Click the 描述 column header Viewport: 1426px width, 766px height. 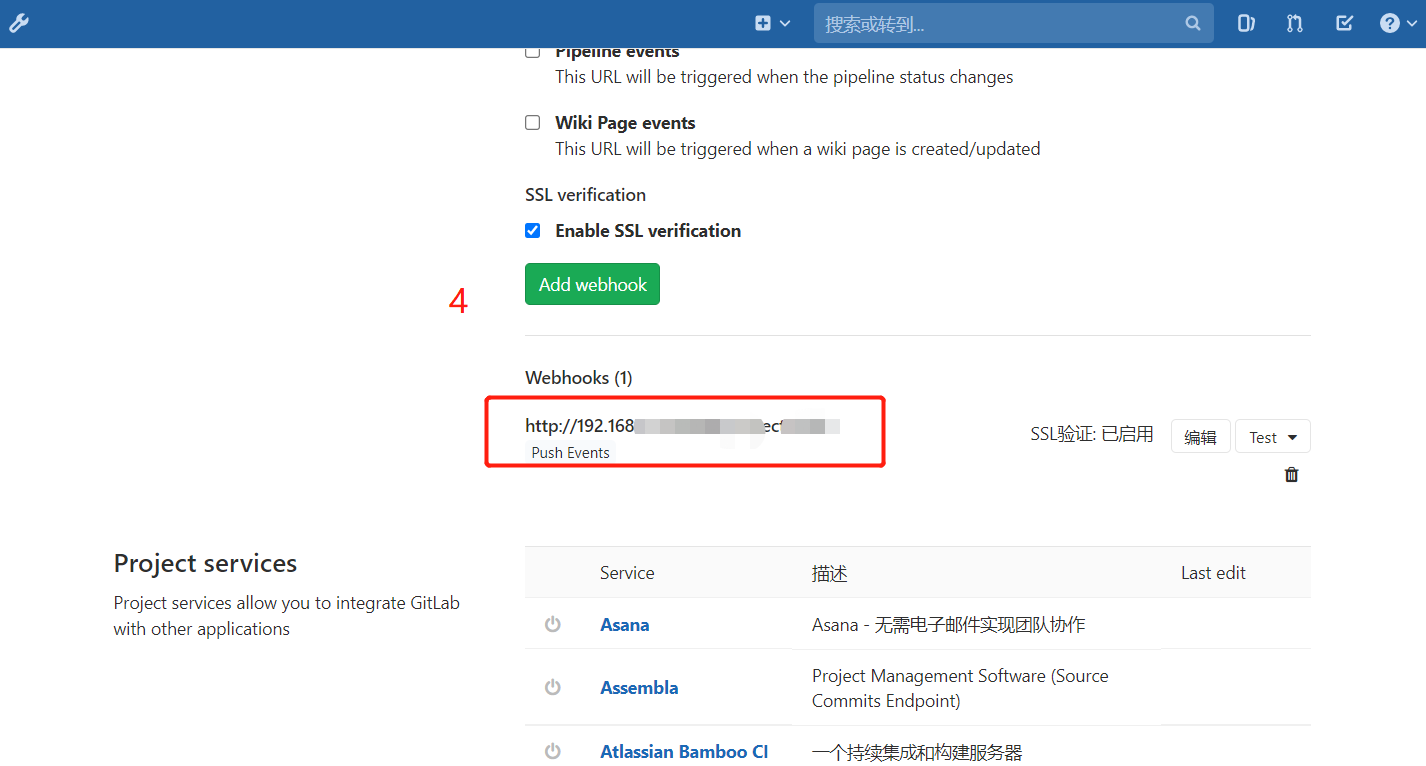830,574
